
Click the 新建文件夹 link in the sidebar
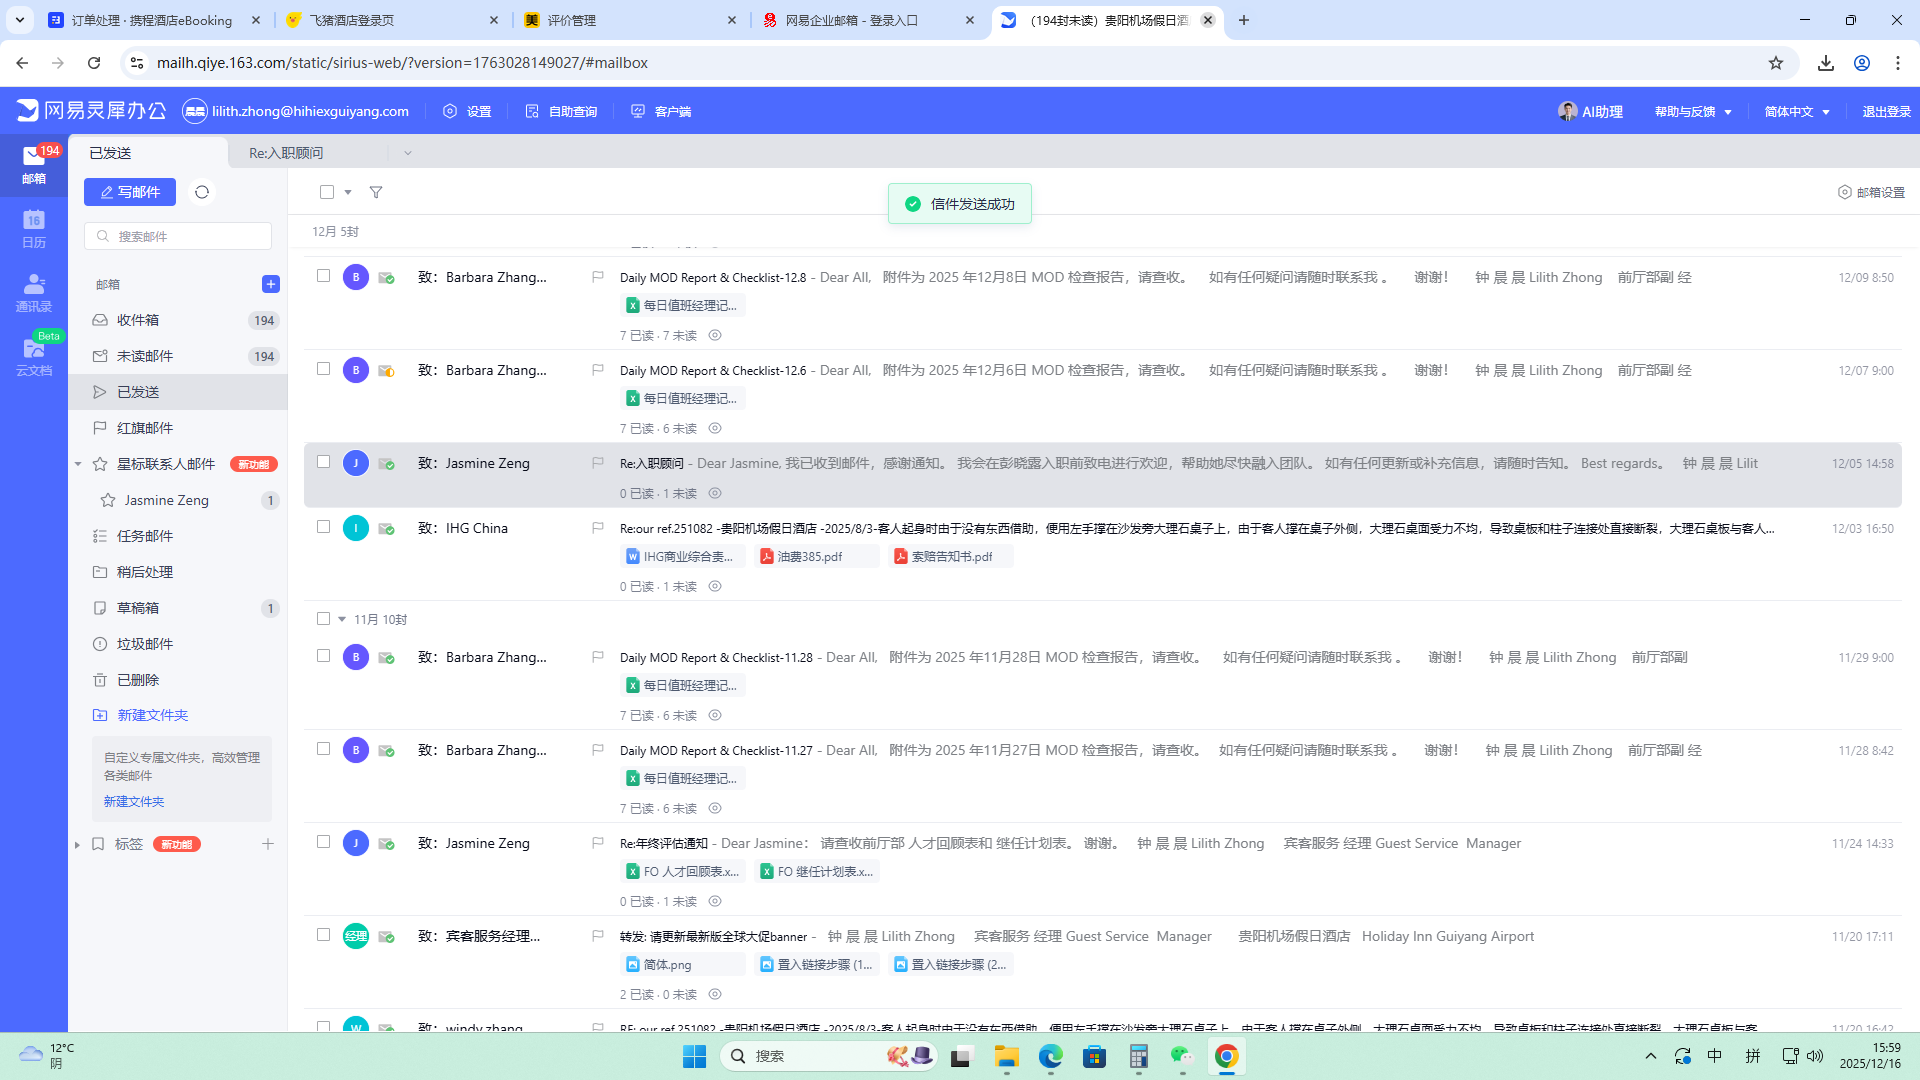(x=153, y=715)
